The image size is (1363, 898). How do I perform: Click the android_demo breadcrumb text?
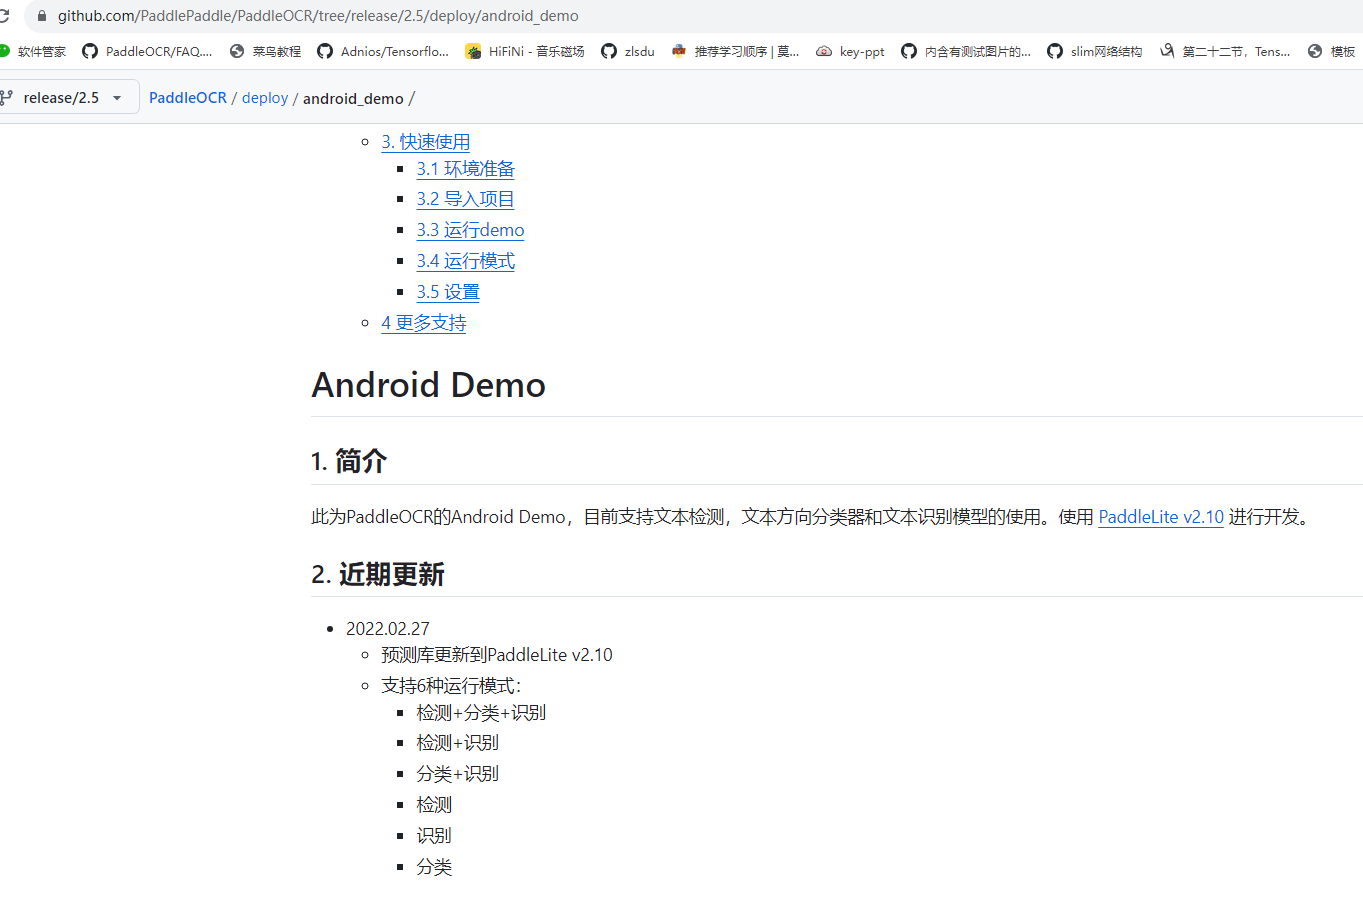353,98
